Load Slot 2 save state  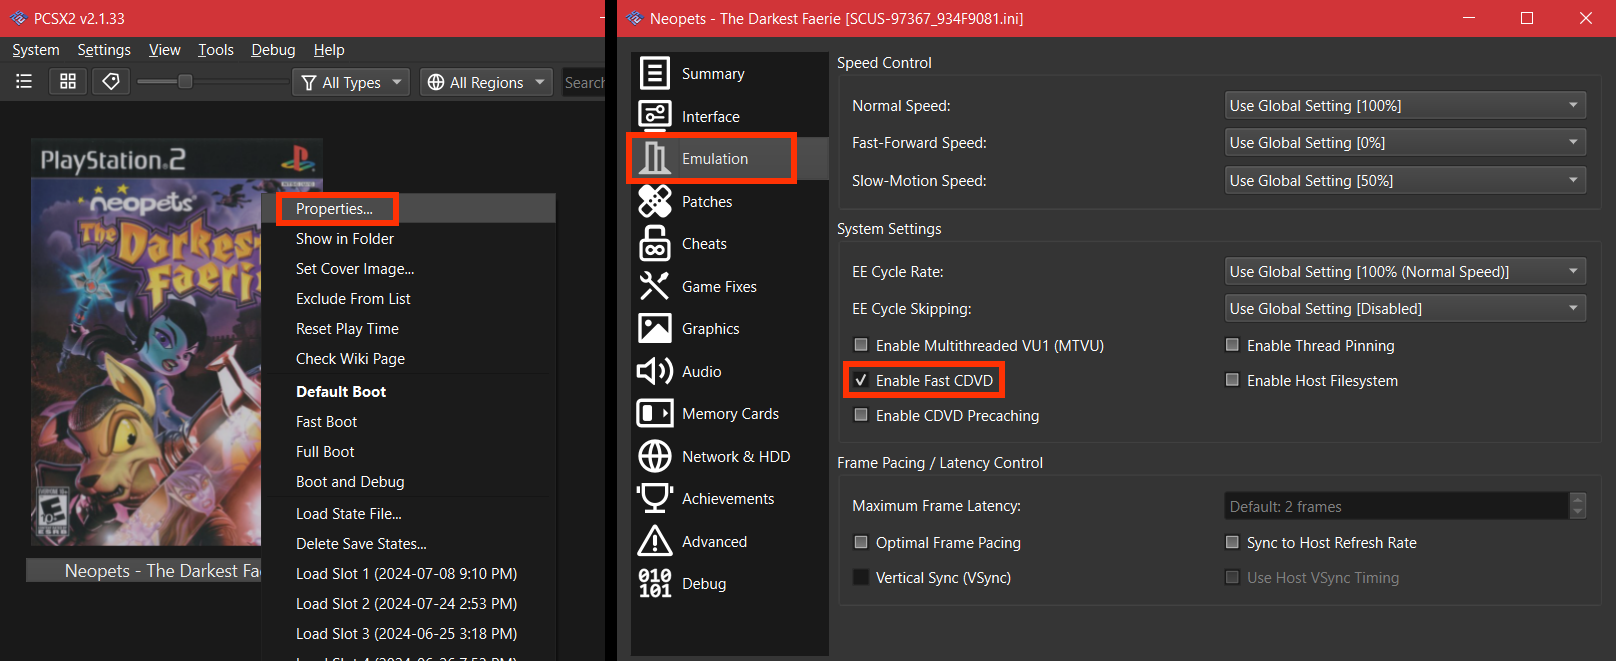[408, 603]
